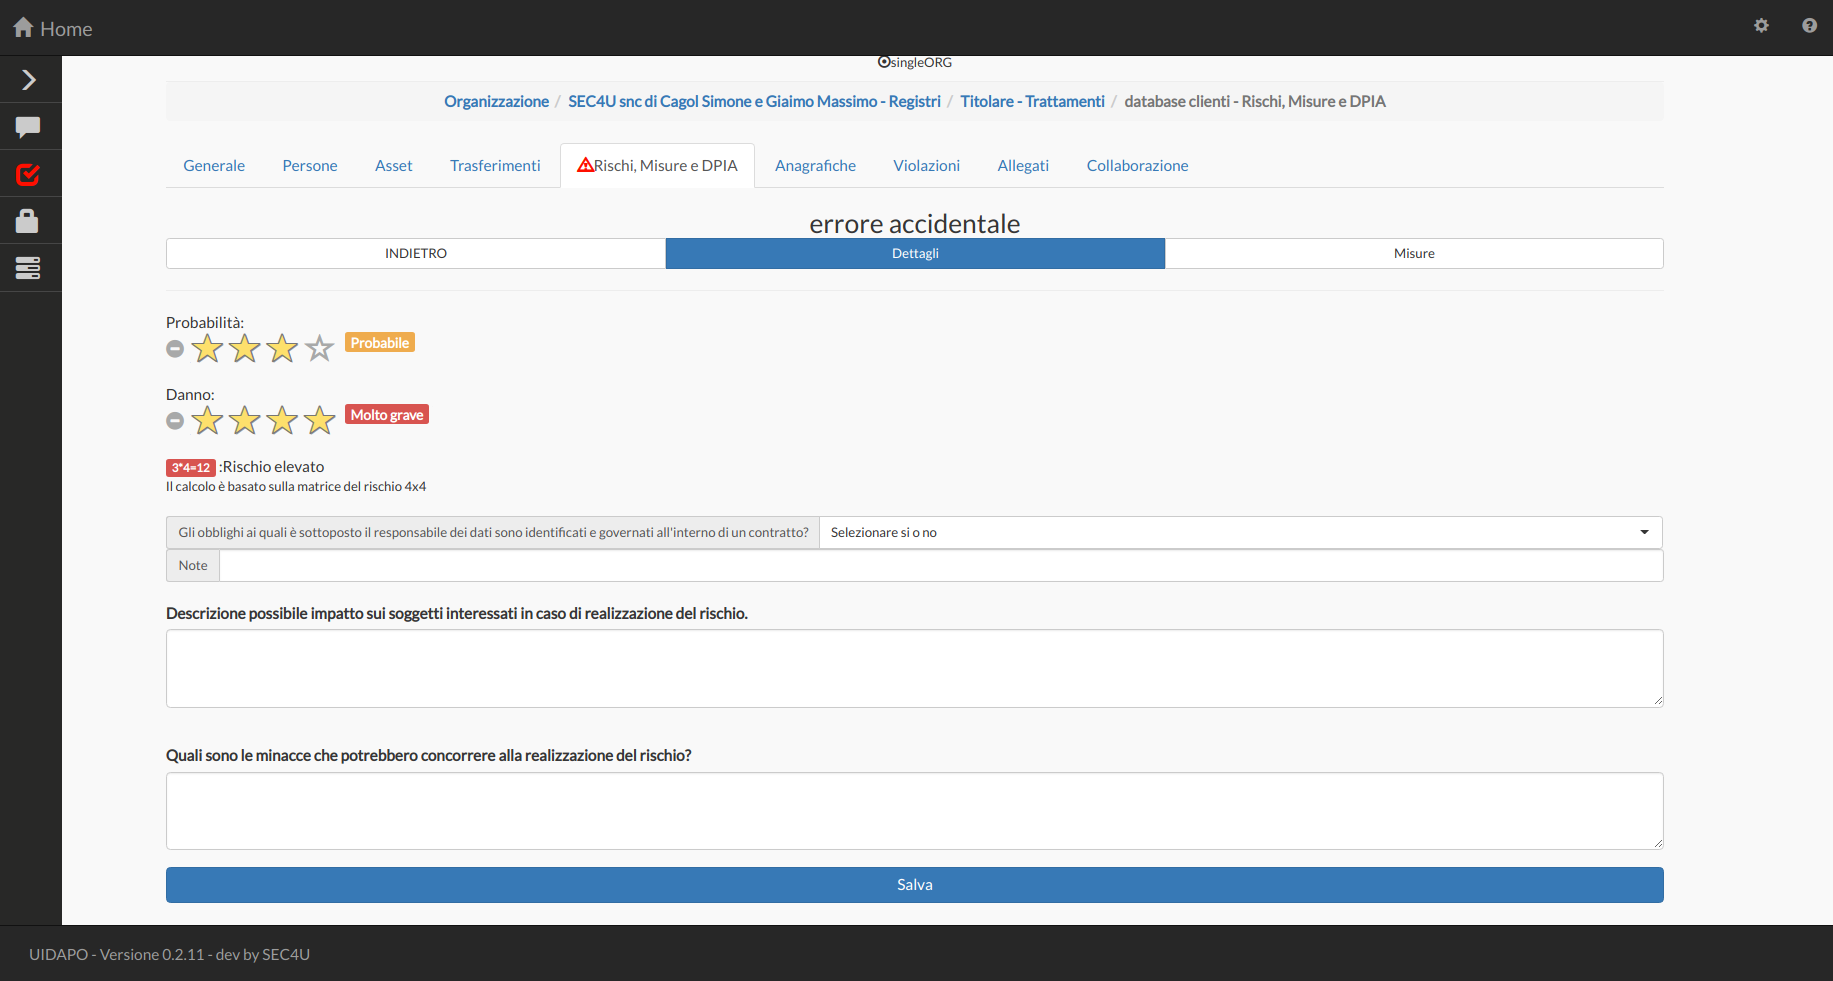
Task: Click the INDIETRO button
Action: 416,253
